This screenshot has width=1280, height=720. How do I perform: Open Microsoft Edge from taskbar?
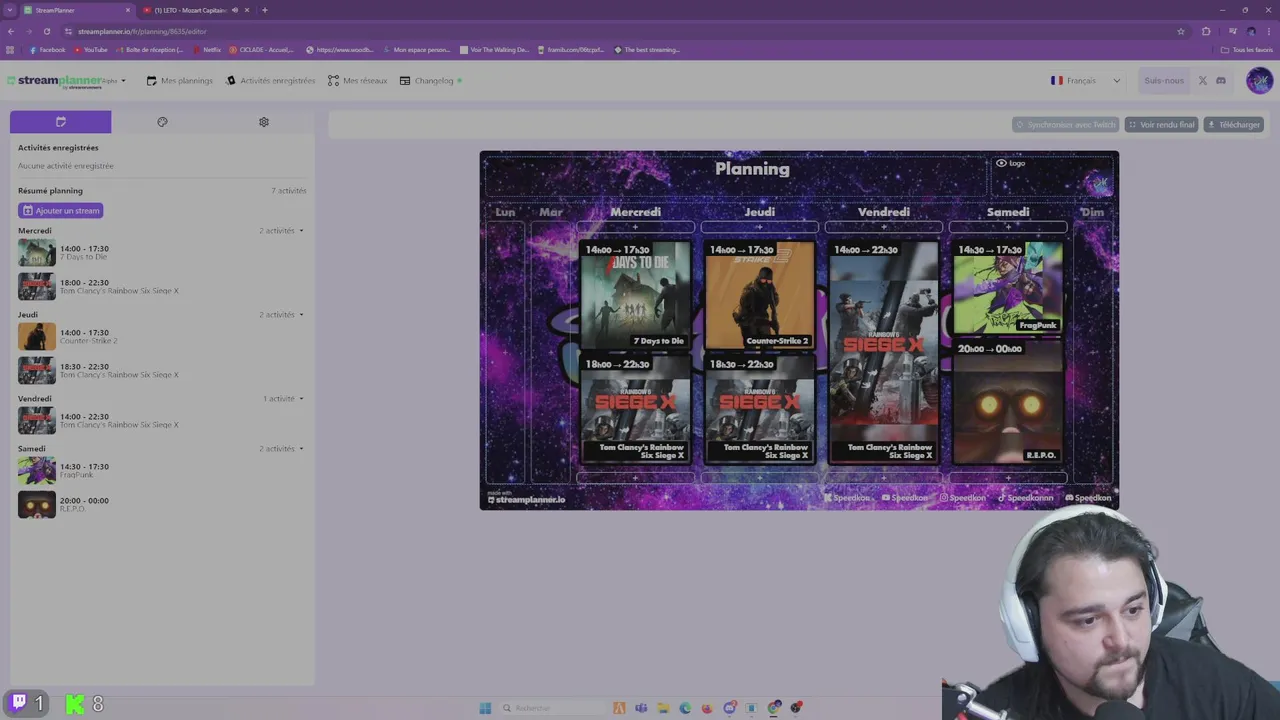point(685,708)
